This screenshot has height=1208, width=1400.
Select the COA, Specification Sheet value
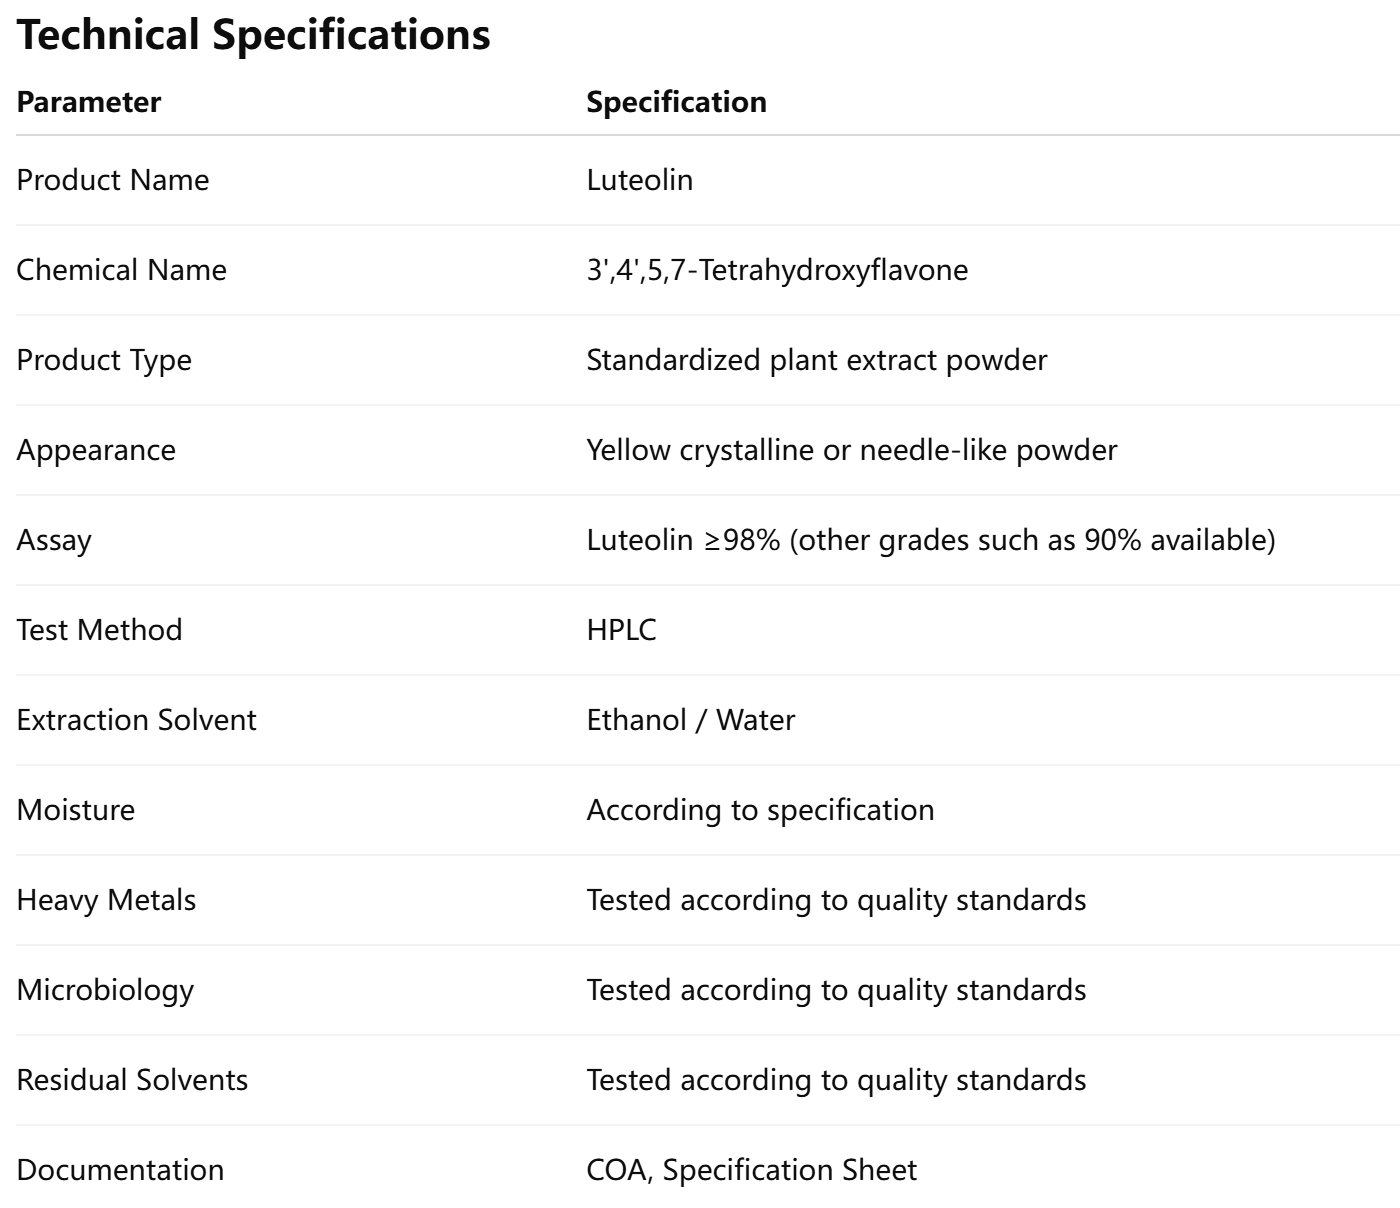tap(751, 1170)
